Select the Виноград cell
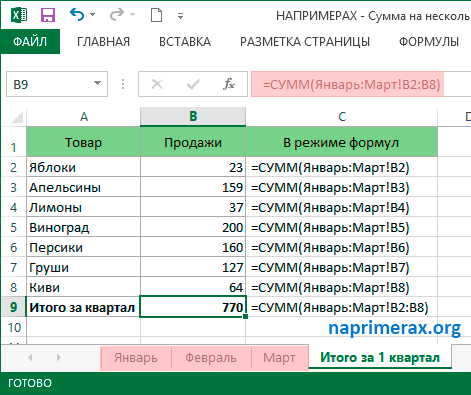Viewport: 471px width, 395px height. tap(83, 227)
